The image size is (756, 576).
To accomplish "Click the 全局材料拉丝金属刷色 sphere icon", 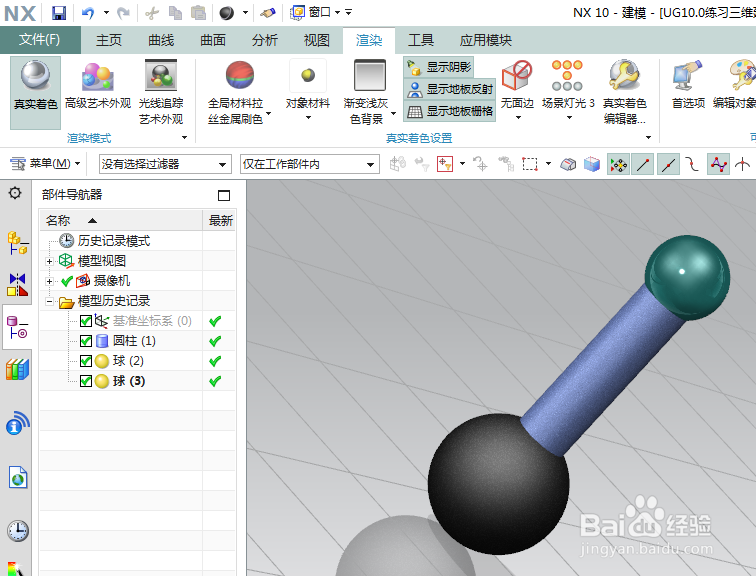I will [240, 75].
